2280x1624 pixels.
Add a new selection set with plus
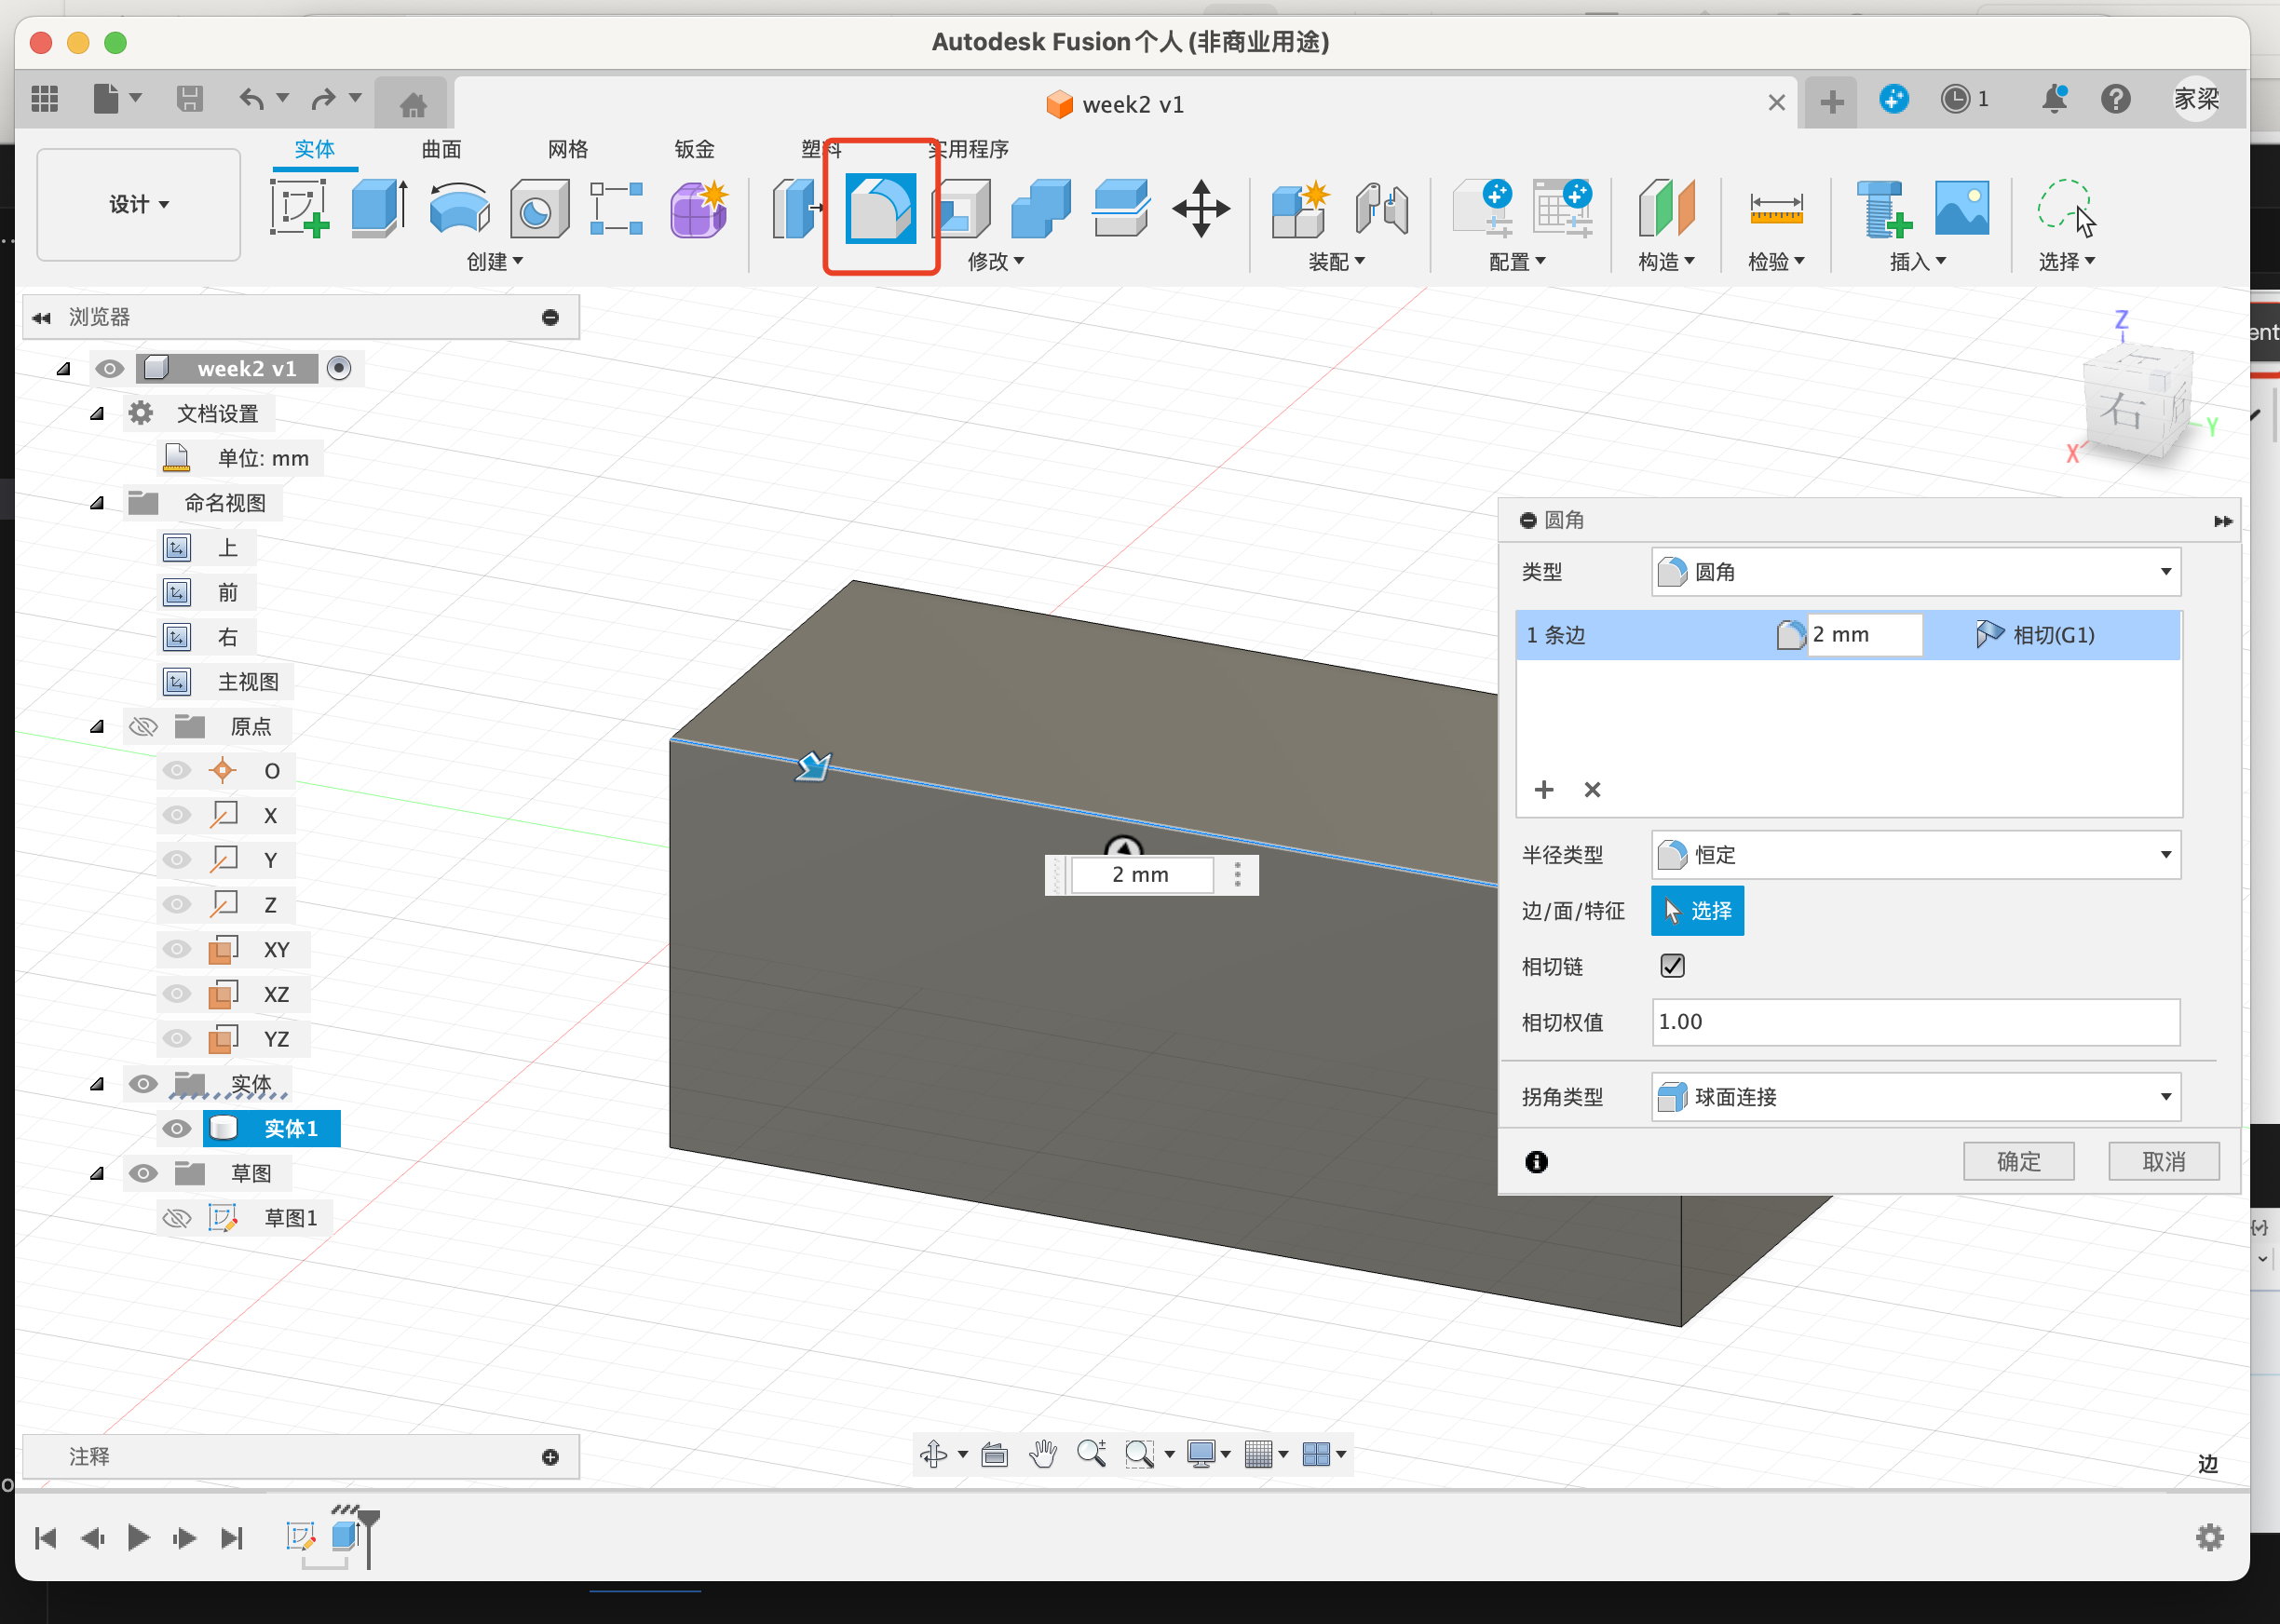(1544, 790)
